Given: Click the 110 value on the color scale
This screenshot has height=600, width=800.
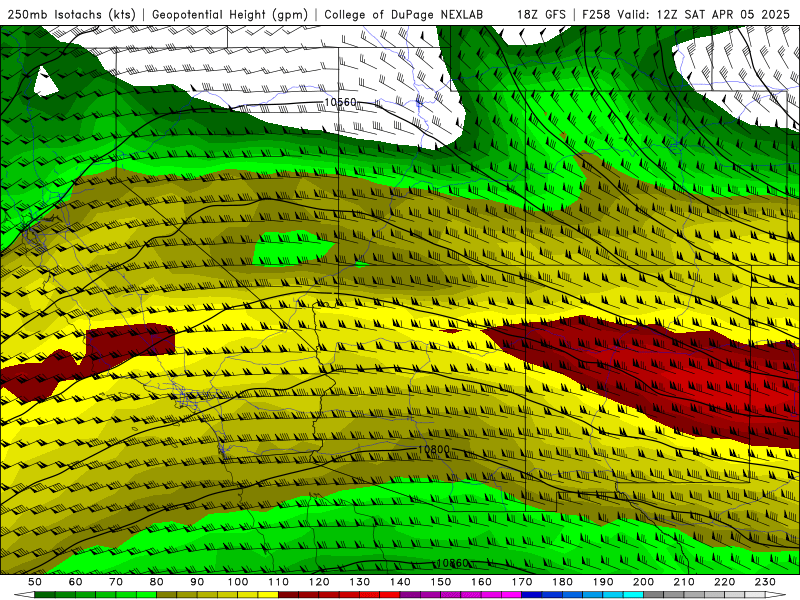Looking at the screenshot, I should pyautogui.click(x=279, y=582).
